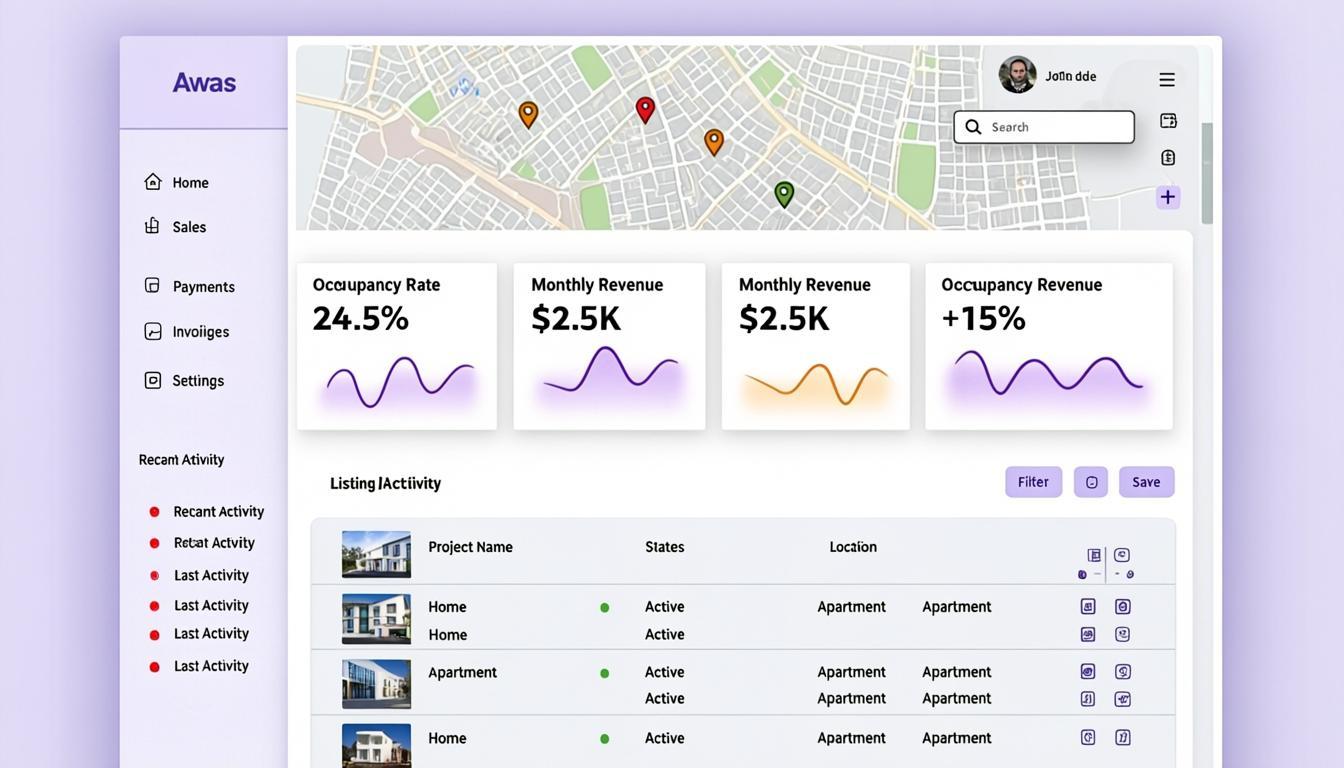The height and width of the screenshot is (768, 1344).
Task: Click the Project Name column header
Action: (471, 547)
